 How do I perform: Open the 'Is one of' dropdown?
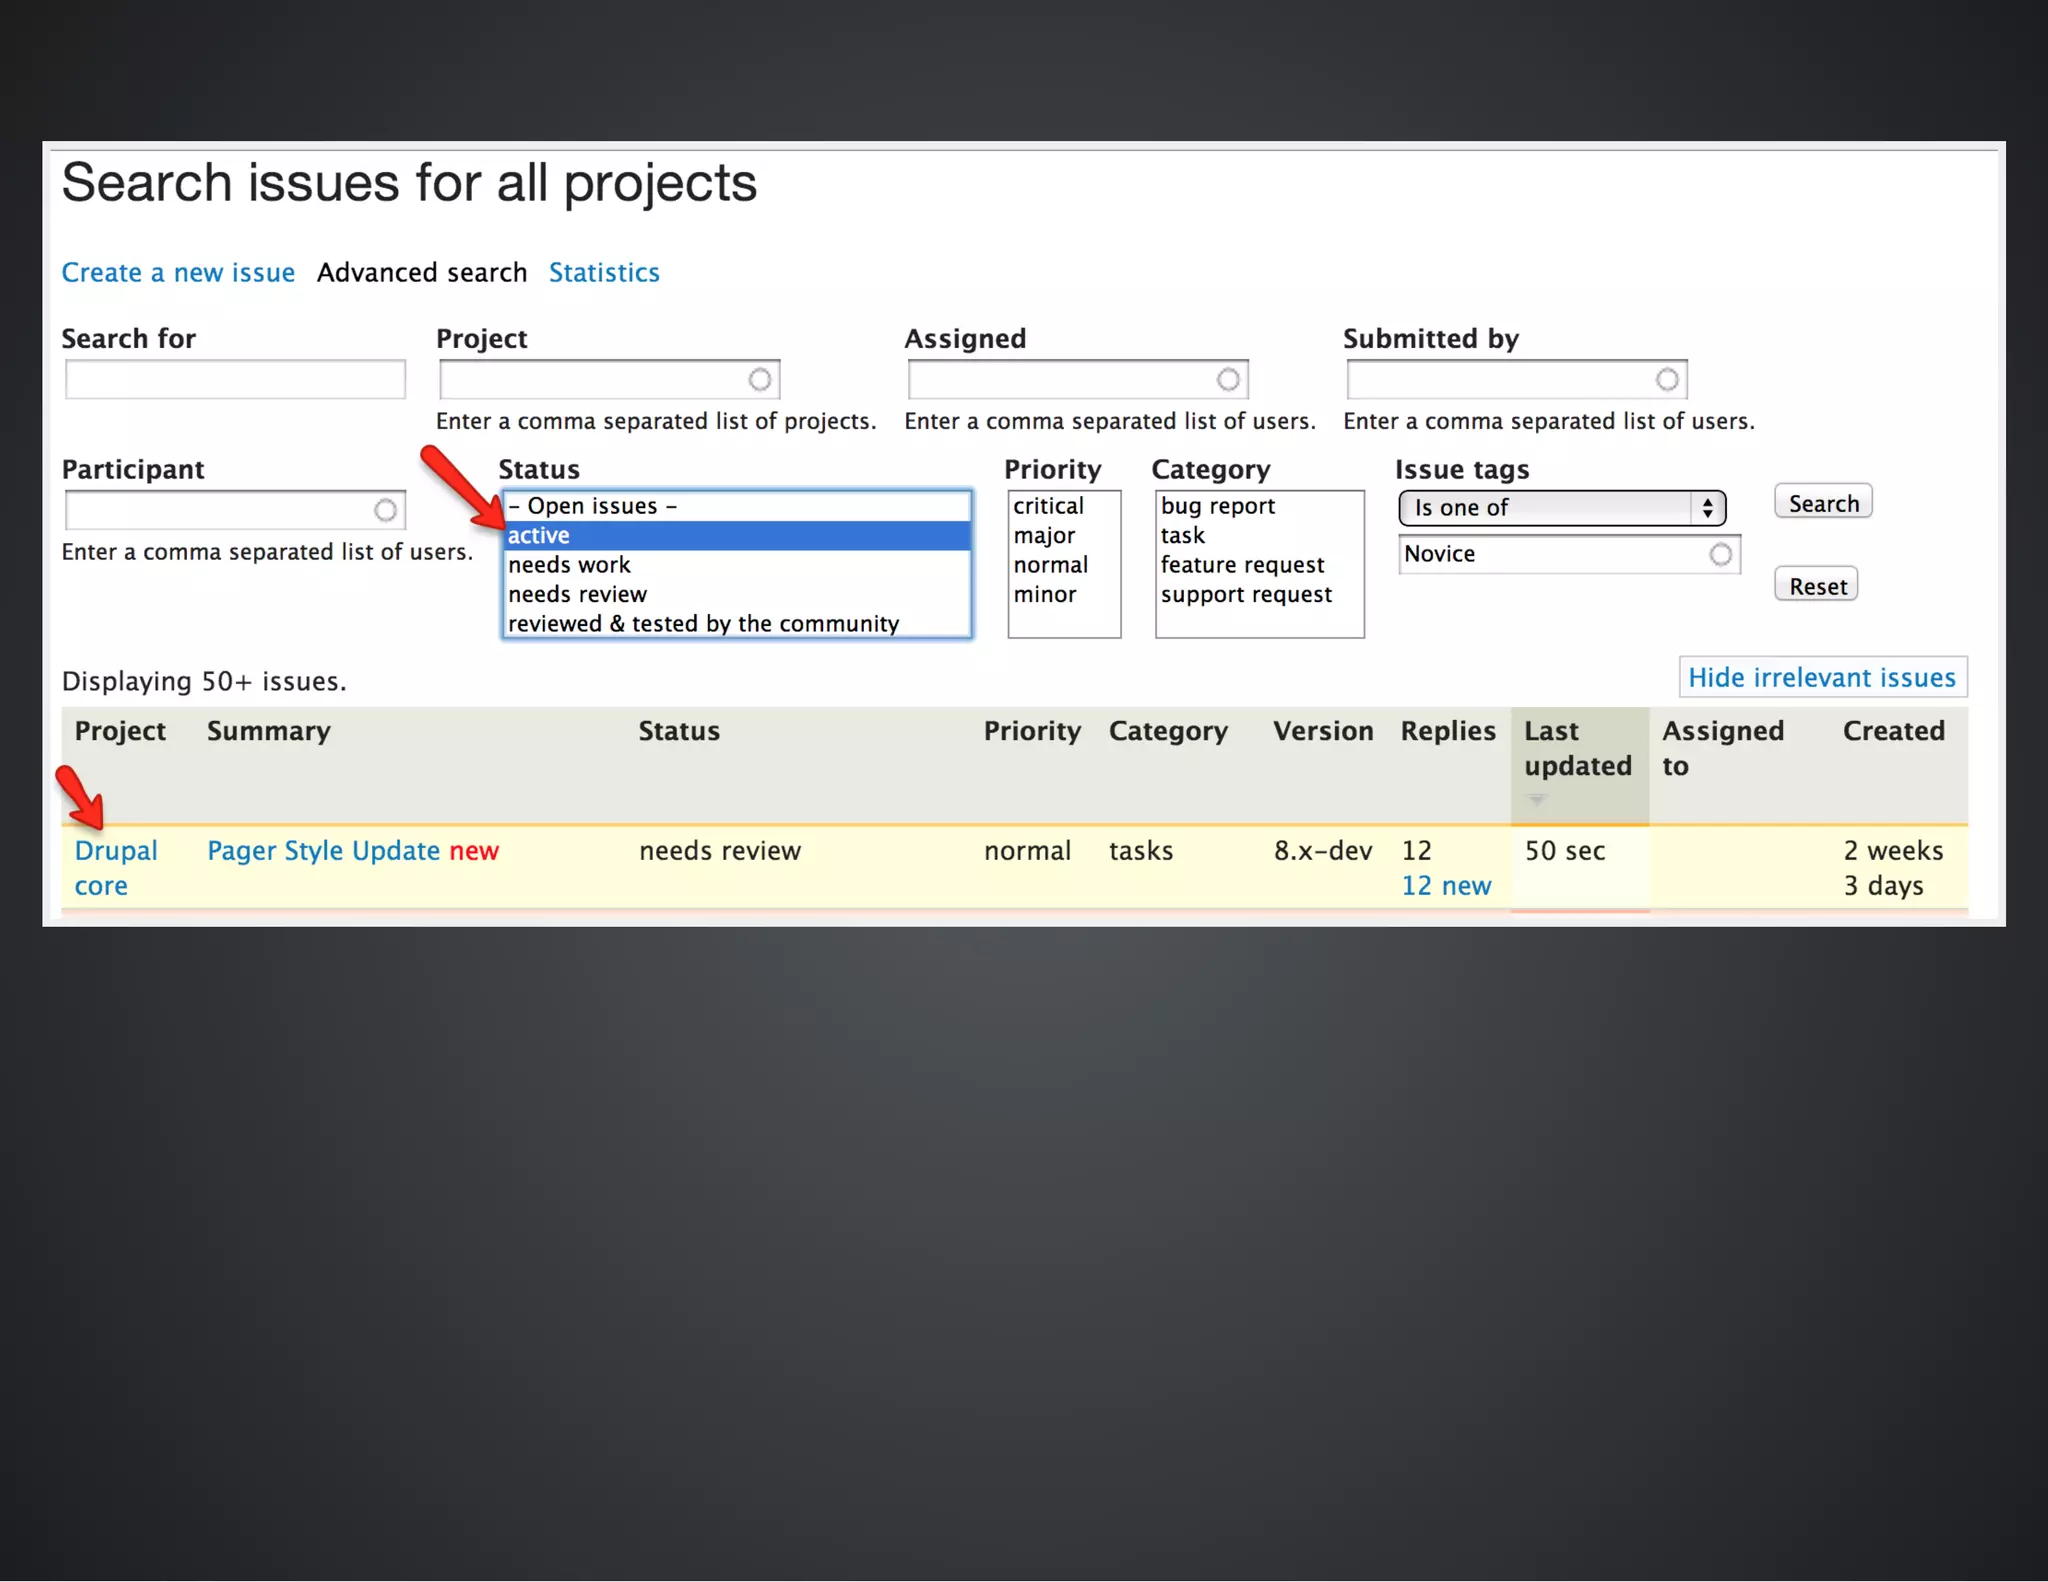point(1561,508)
